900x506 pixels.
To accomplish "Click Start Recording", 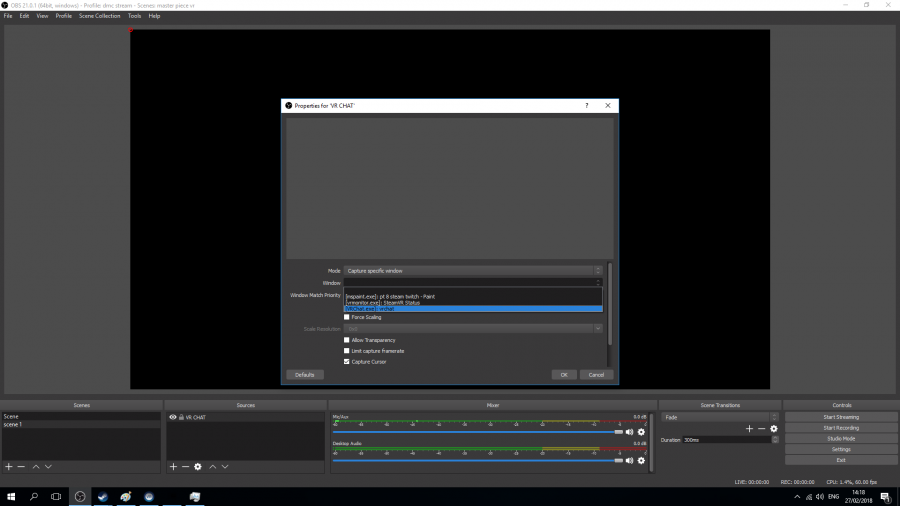I will pyautogui.click(x=841, y=428).
